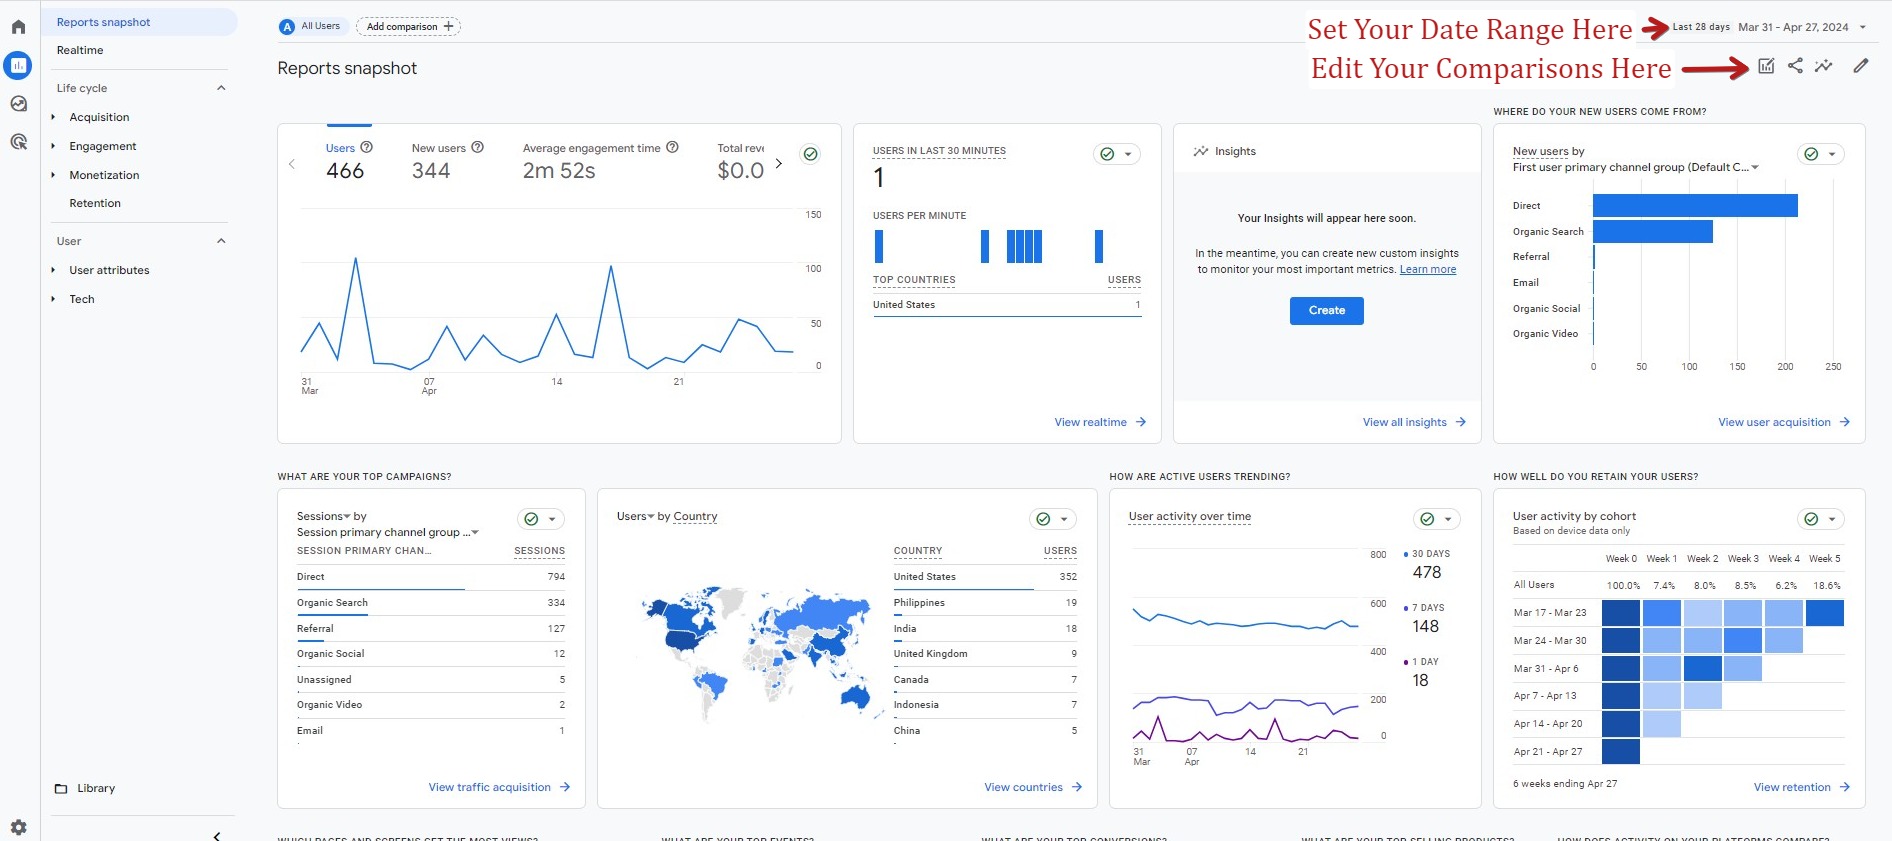Open the Users metric dropdown on the Country card

pyautogui.click(x=635, y=517)
